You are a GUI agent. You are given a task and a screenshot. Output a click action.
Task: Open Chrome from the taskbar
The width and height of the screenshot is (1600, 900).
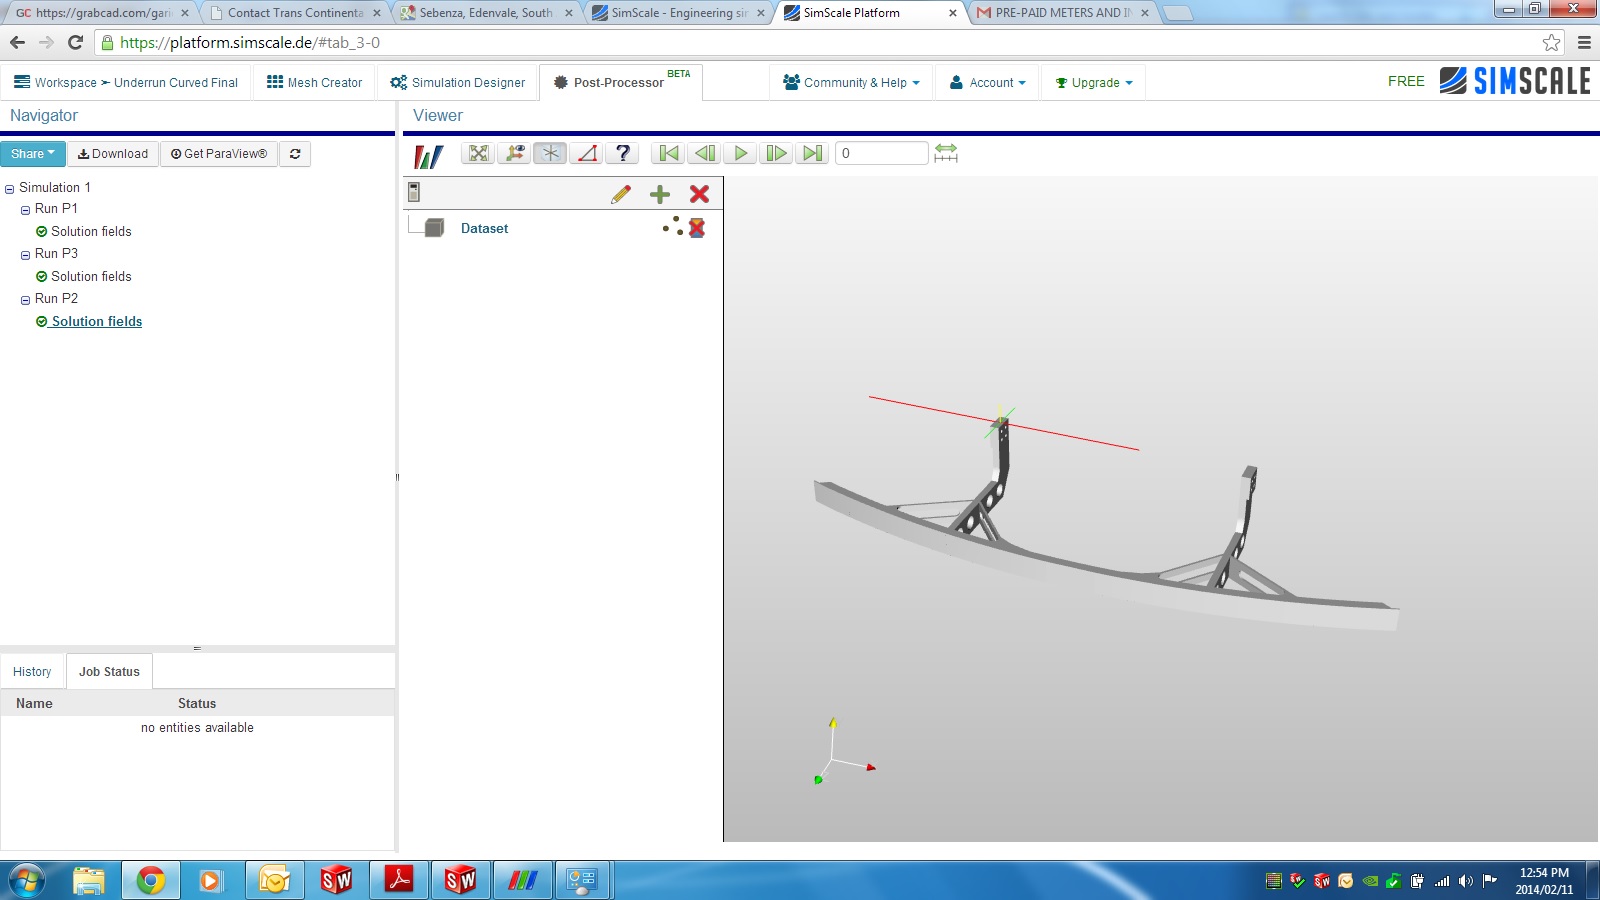click(x=151, y=880)
